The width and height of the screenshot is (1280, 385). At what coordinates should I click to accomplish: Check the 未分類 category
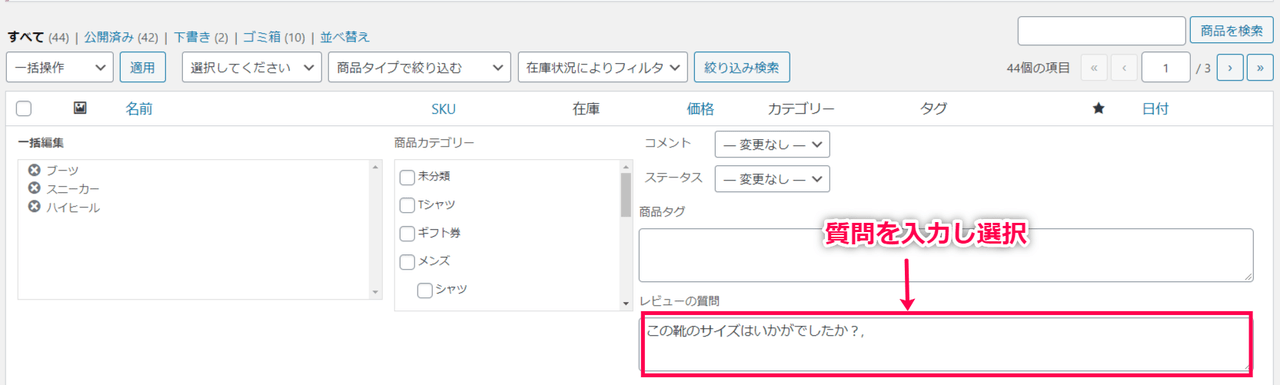407,177
